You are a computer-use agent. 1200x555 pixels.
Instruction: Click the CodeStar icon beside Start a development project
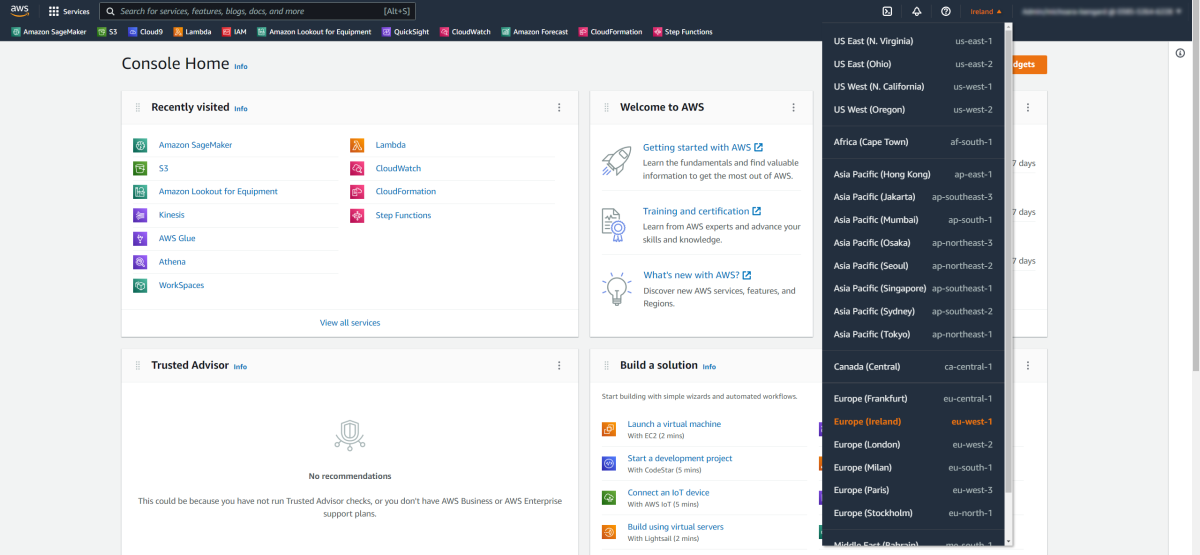coord(608,463)
